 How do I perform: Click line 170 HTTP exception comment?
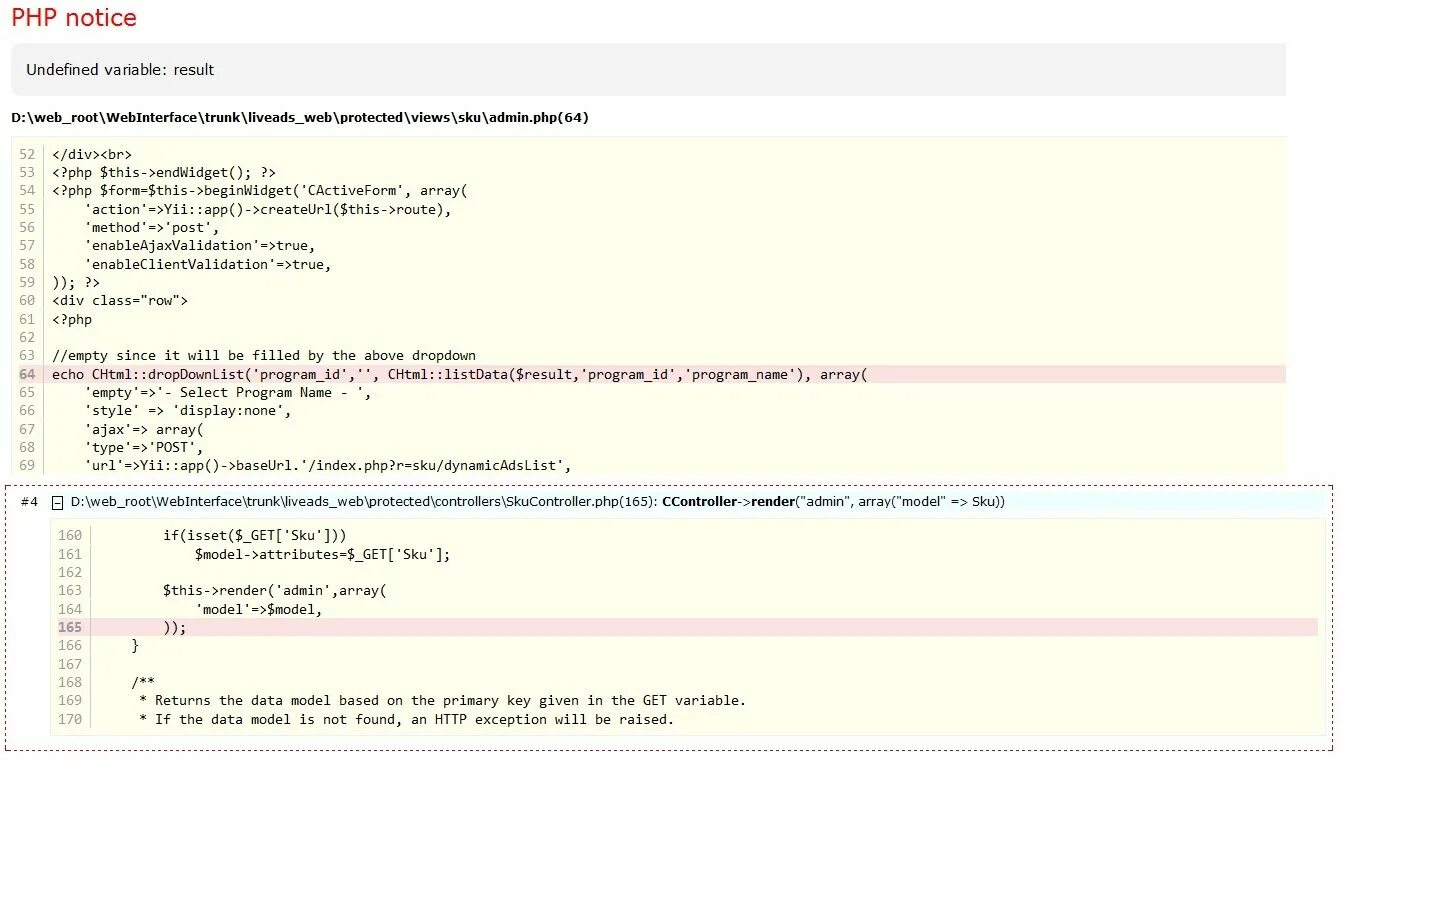coord(407,720)
